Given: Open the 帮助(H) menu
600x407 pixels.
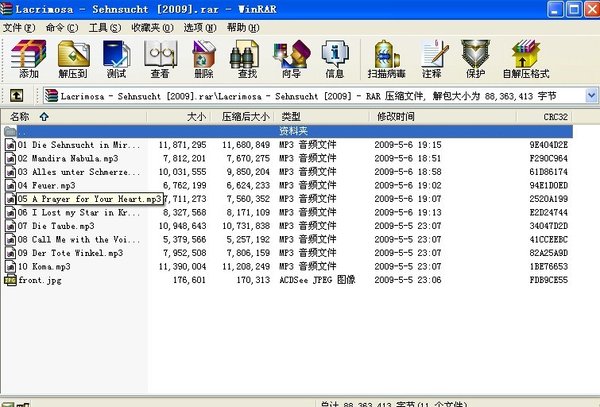Looking at the screenshot, I should (243, 28).
